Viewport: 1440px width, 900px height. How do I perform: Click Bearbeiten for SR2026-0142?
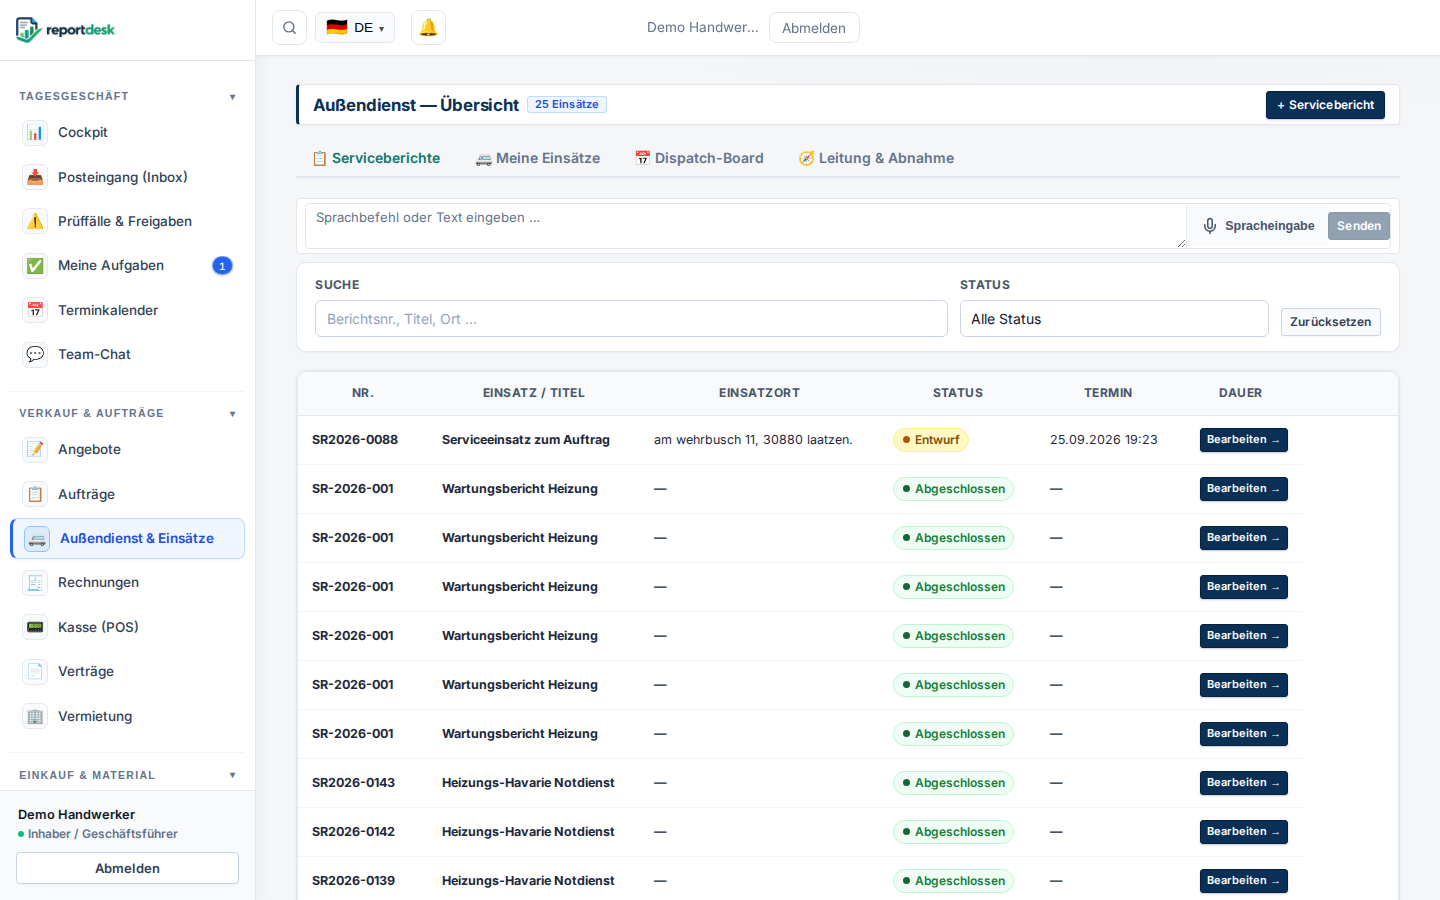tap(1243, 832)
